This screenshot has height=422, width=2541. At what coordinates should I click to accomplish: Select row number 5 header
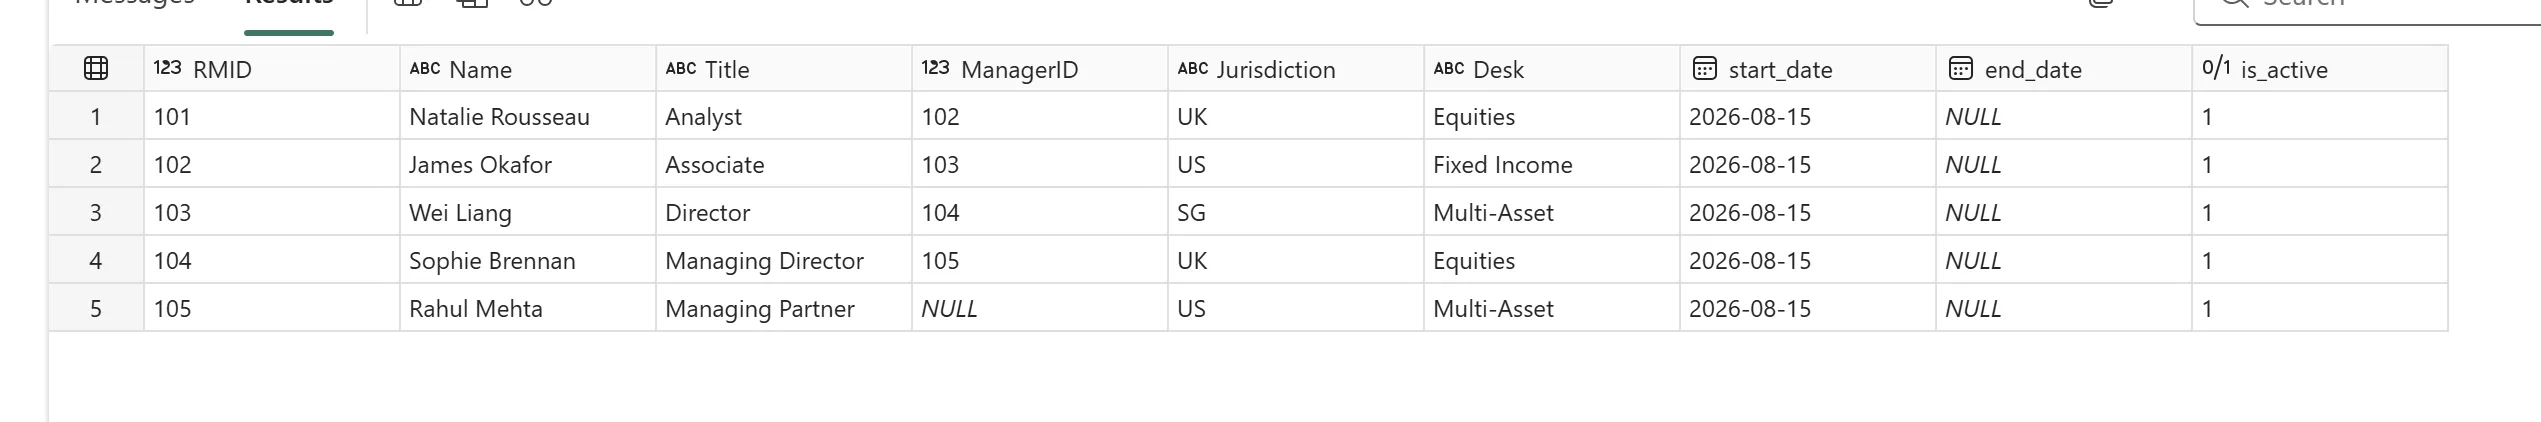pos(96,309)
